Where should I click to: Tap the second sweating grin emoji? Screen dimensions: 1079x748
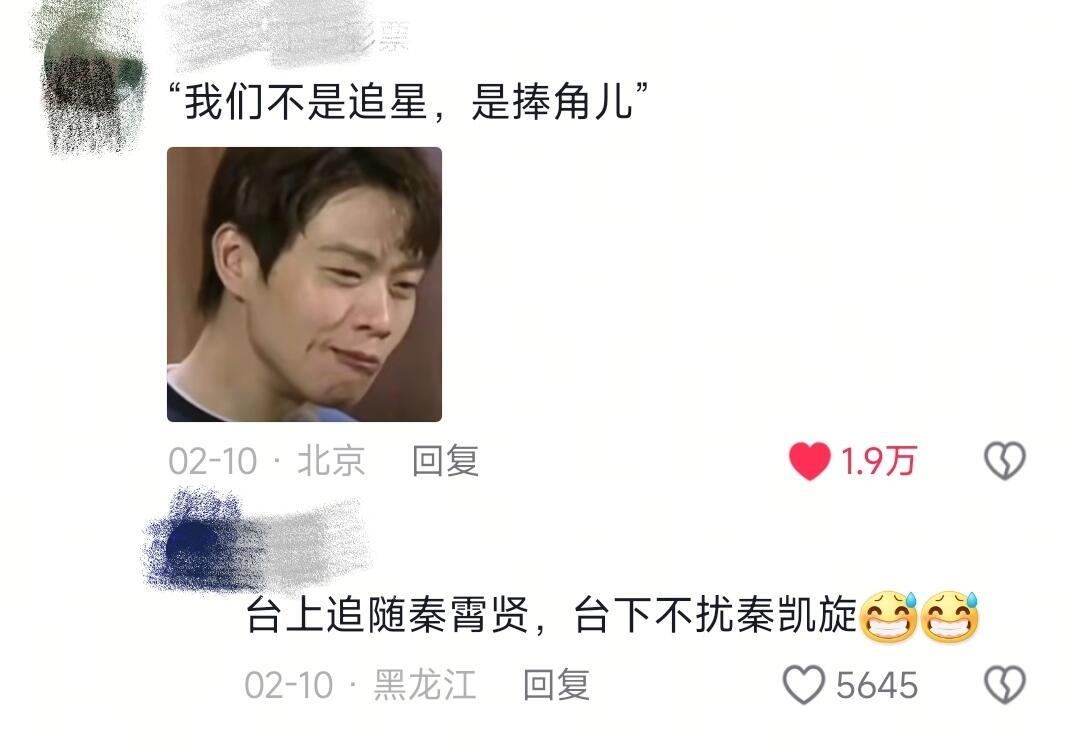click(950, 616)
